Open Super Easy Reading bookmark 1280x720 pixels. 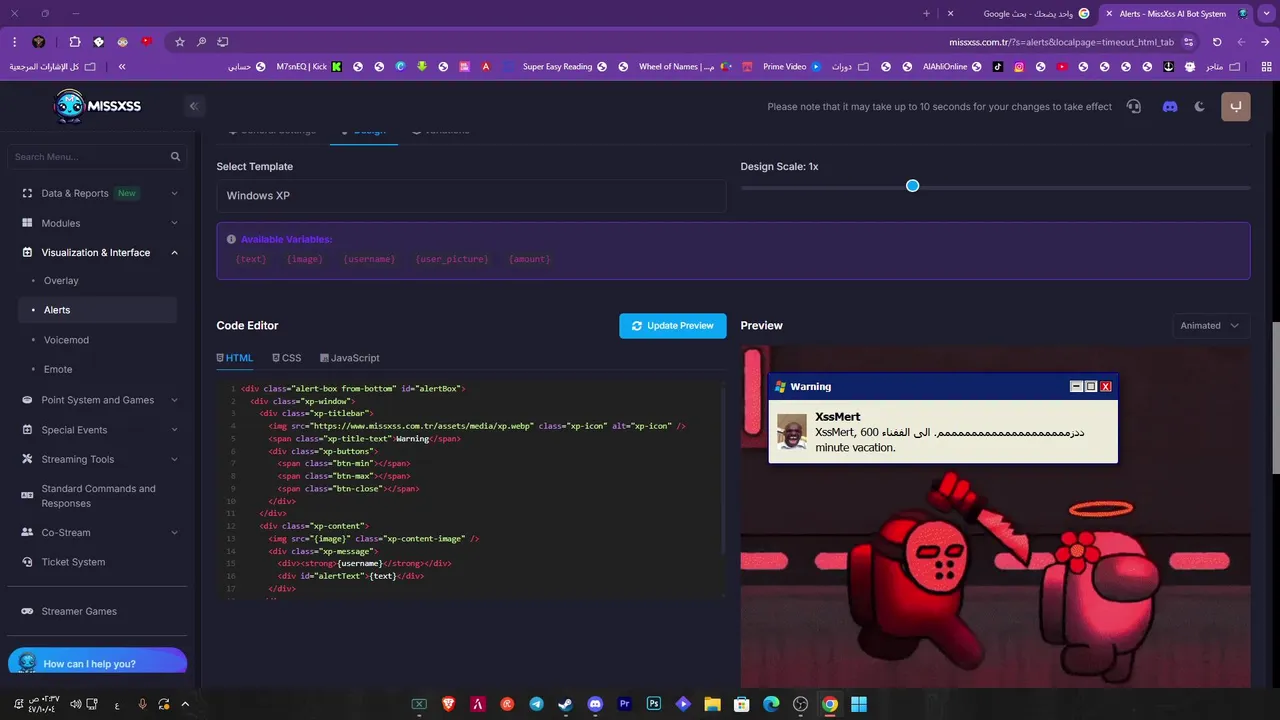point(565,67)
